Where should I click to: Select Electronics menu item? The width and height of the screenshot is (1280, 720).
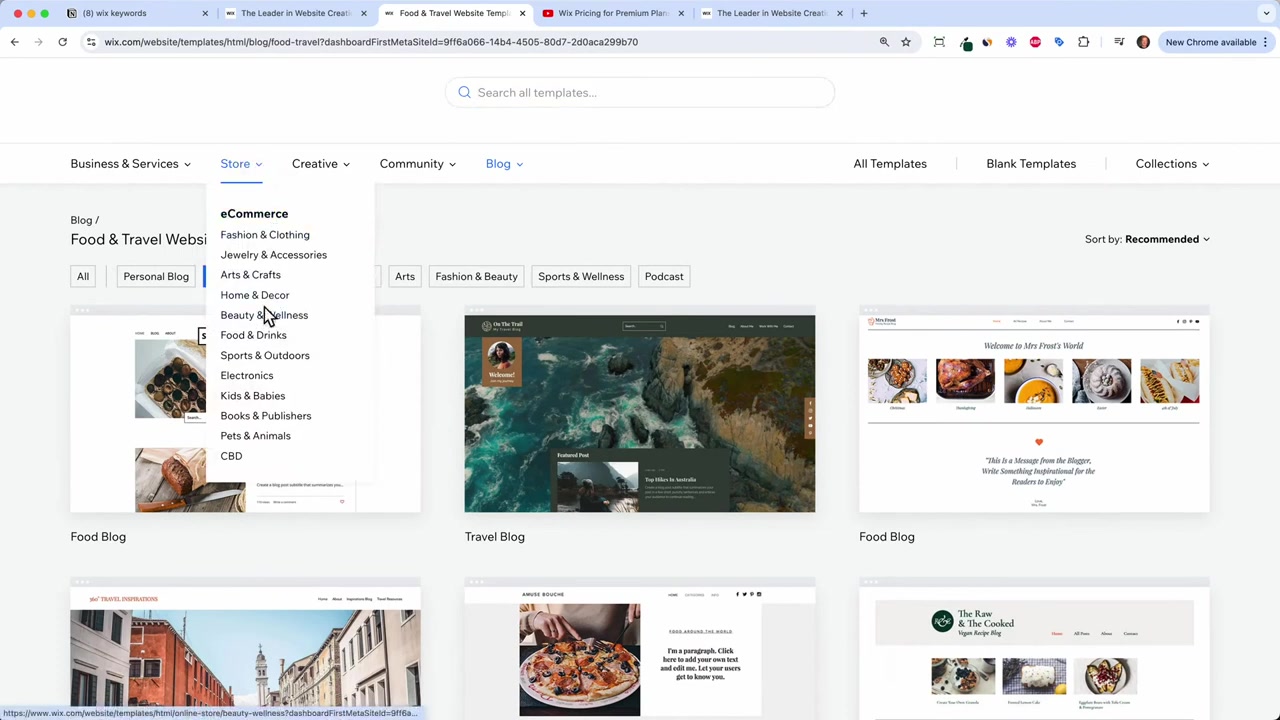click(246, 375)
